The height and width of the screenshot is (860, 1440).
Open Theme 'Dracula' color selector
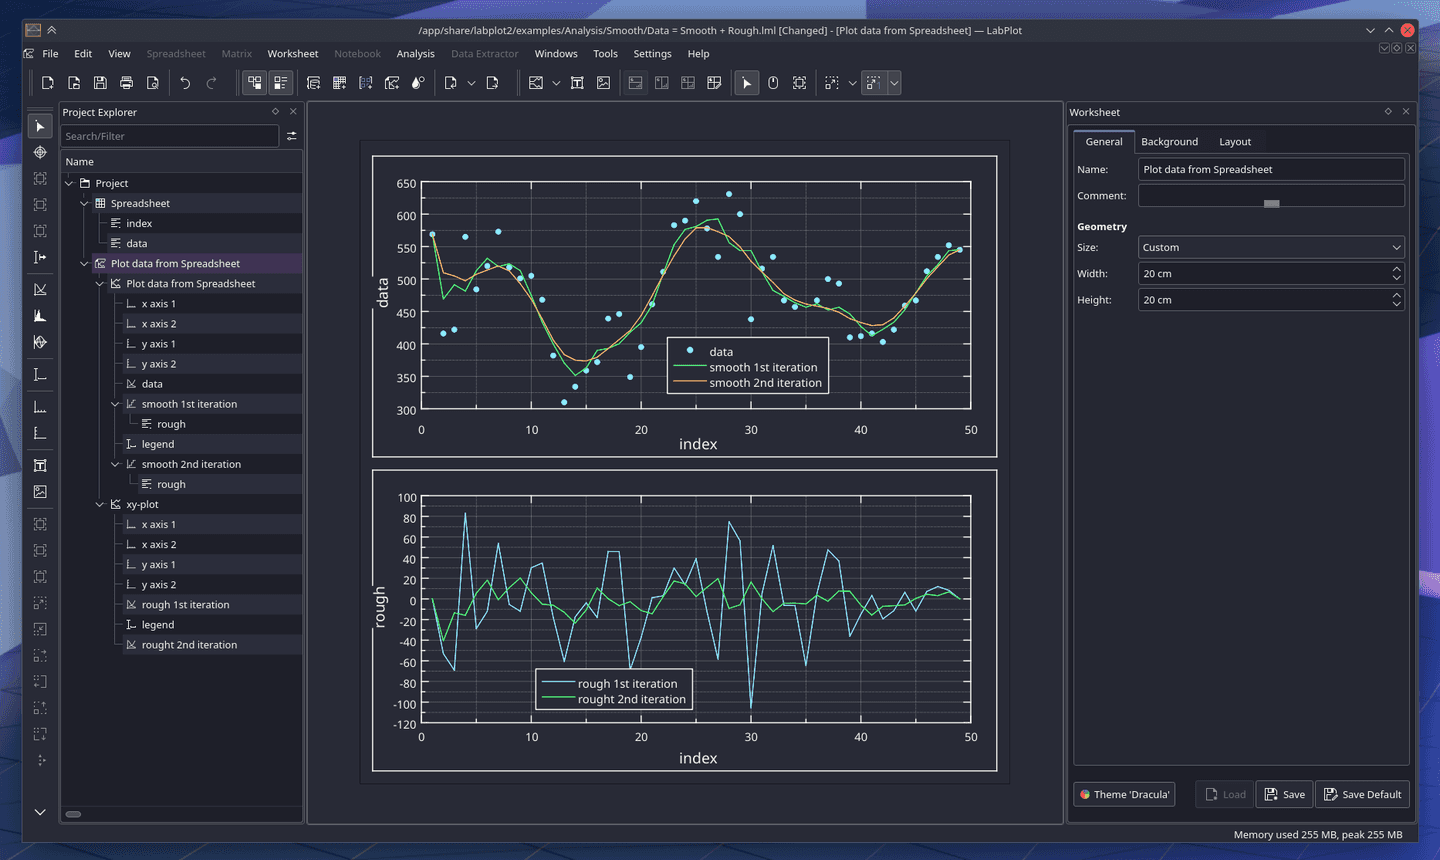(1124, 794)
